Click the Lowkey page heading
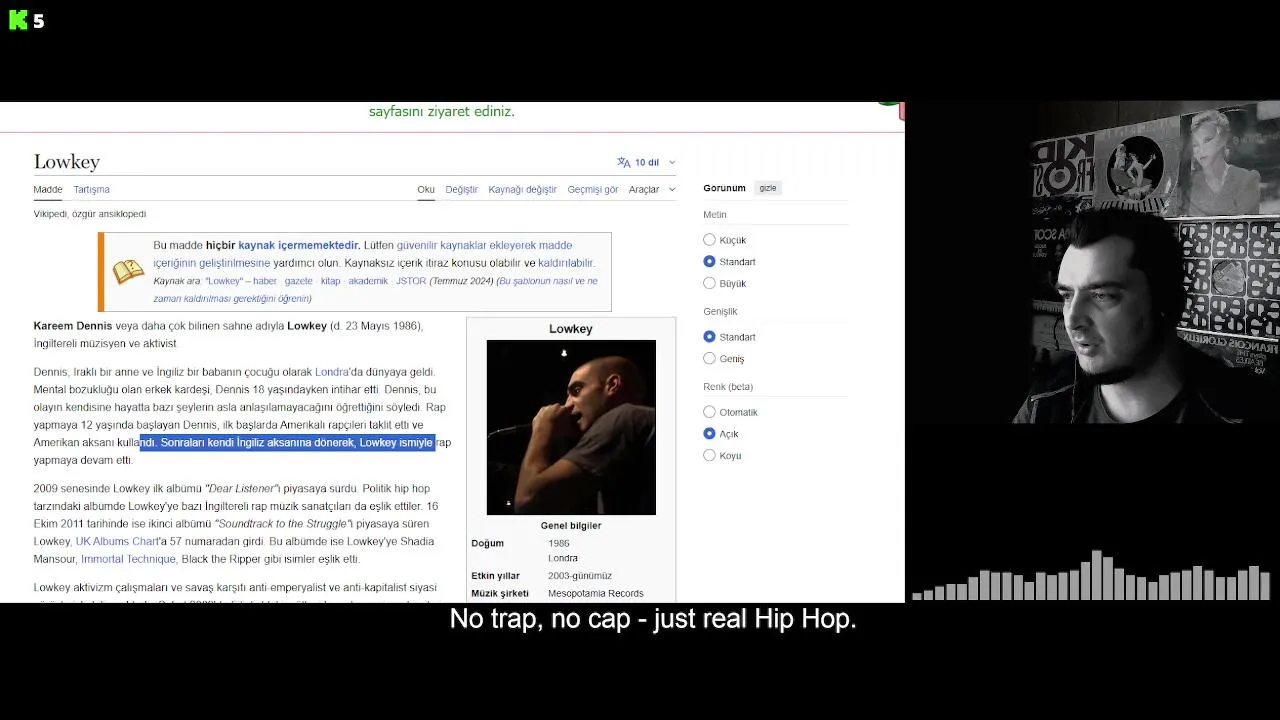This screenshot has height=720, width=1280. pyautogui.click(x=66, y=162)
